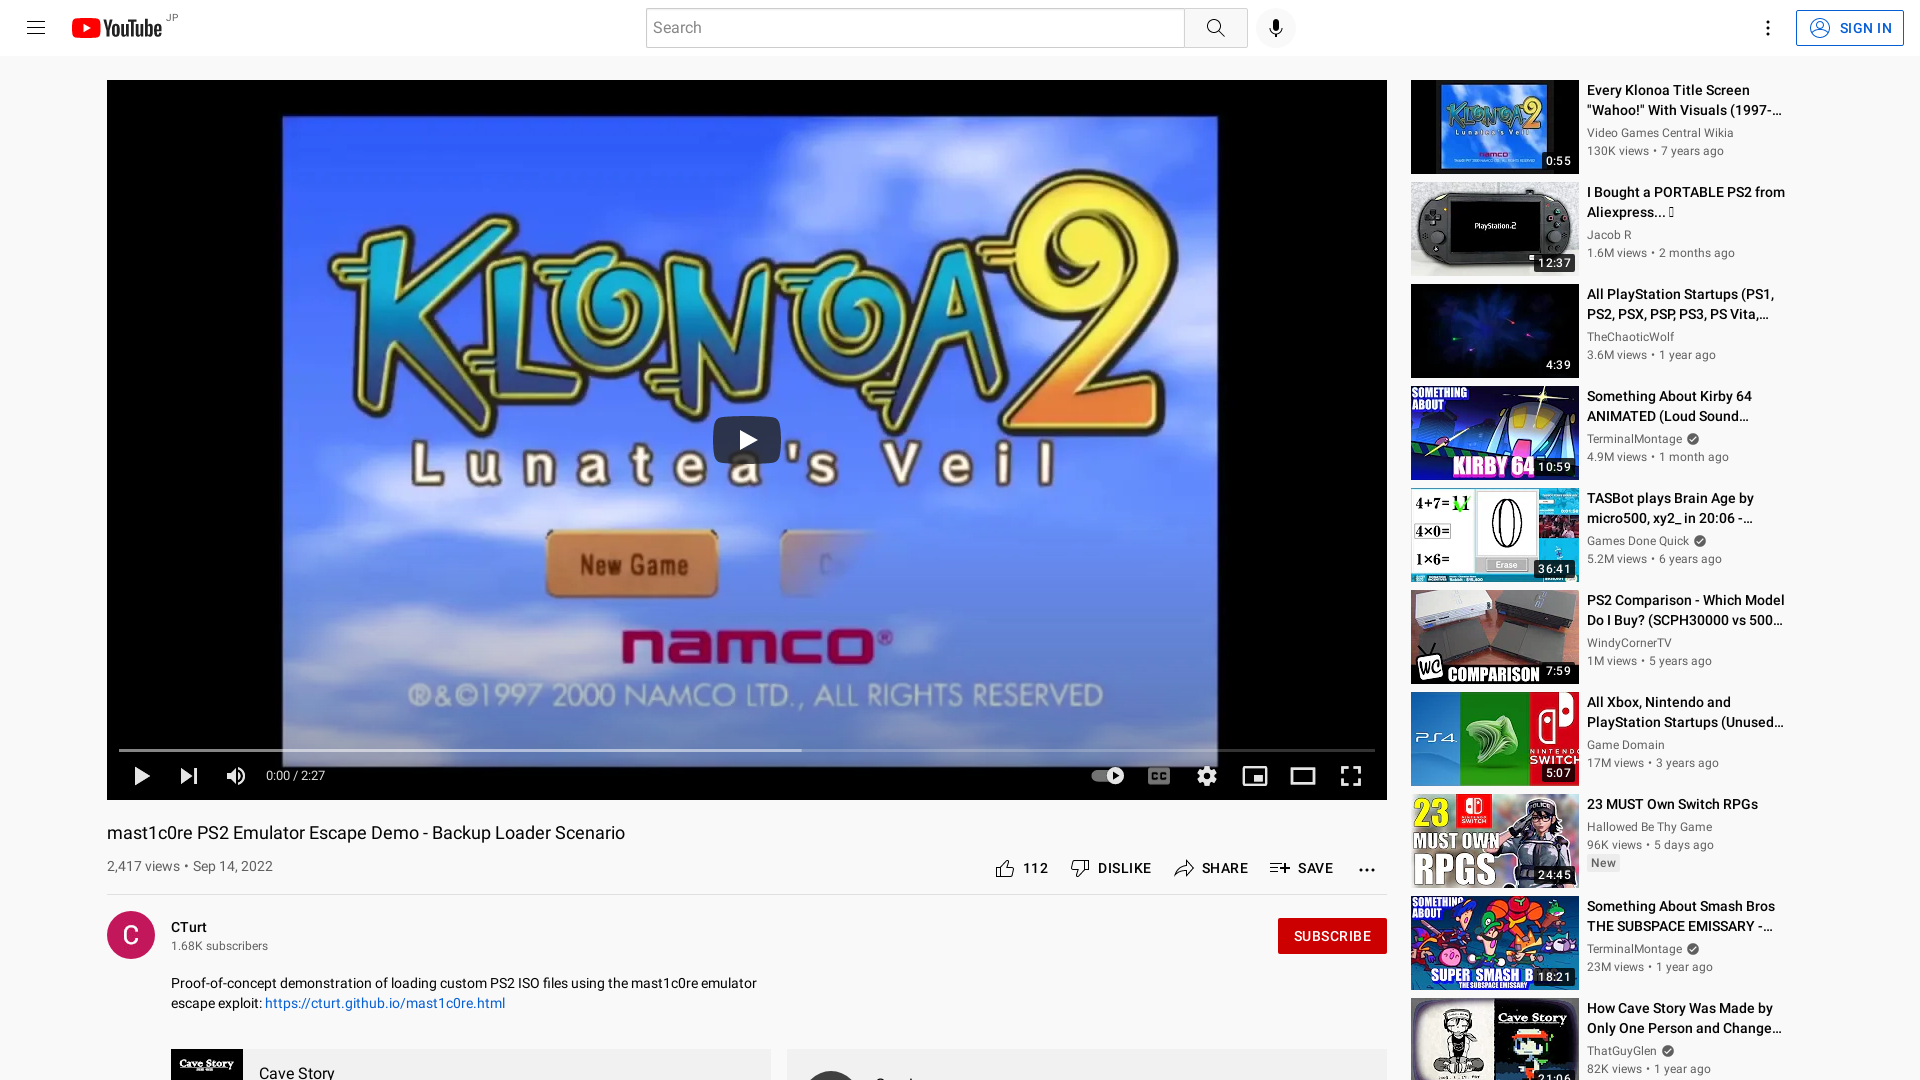Mute using the volume icon
The width and height of the screenshot is (1920, 1080).
coord(236,776)
